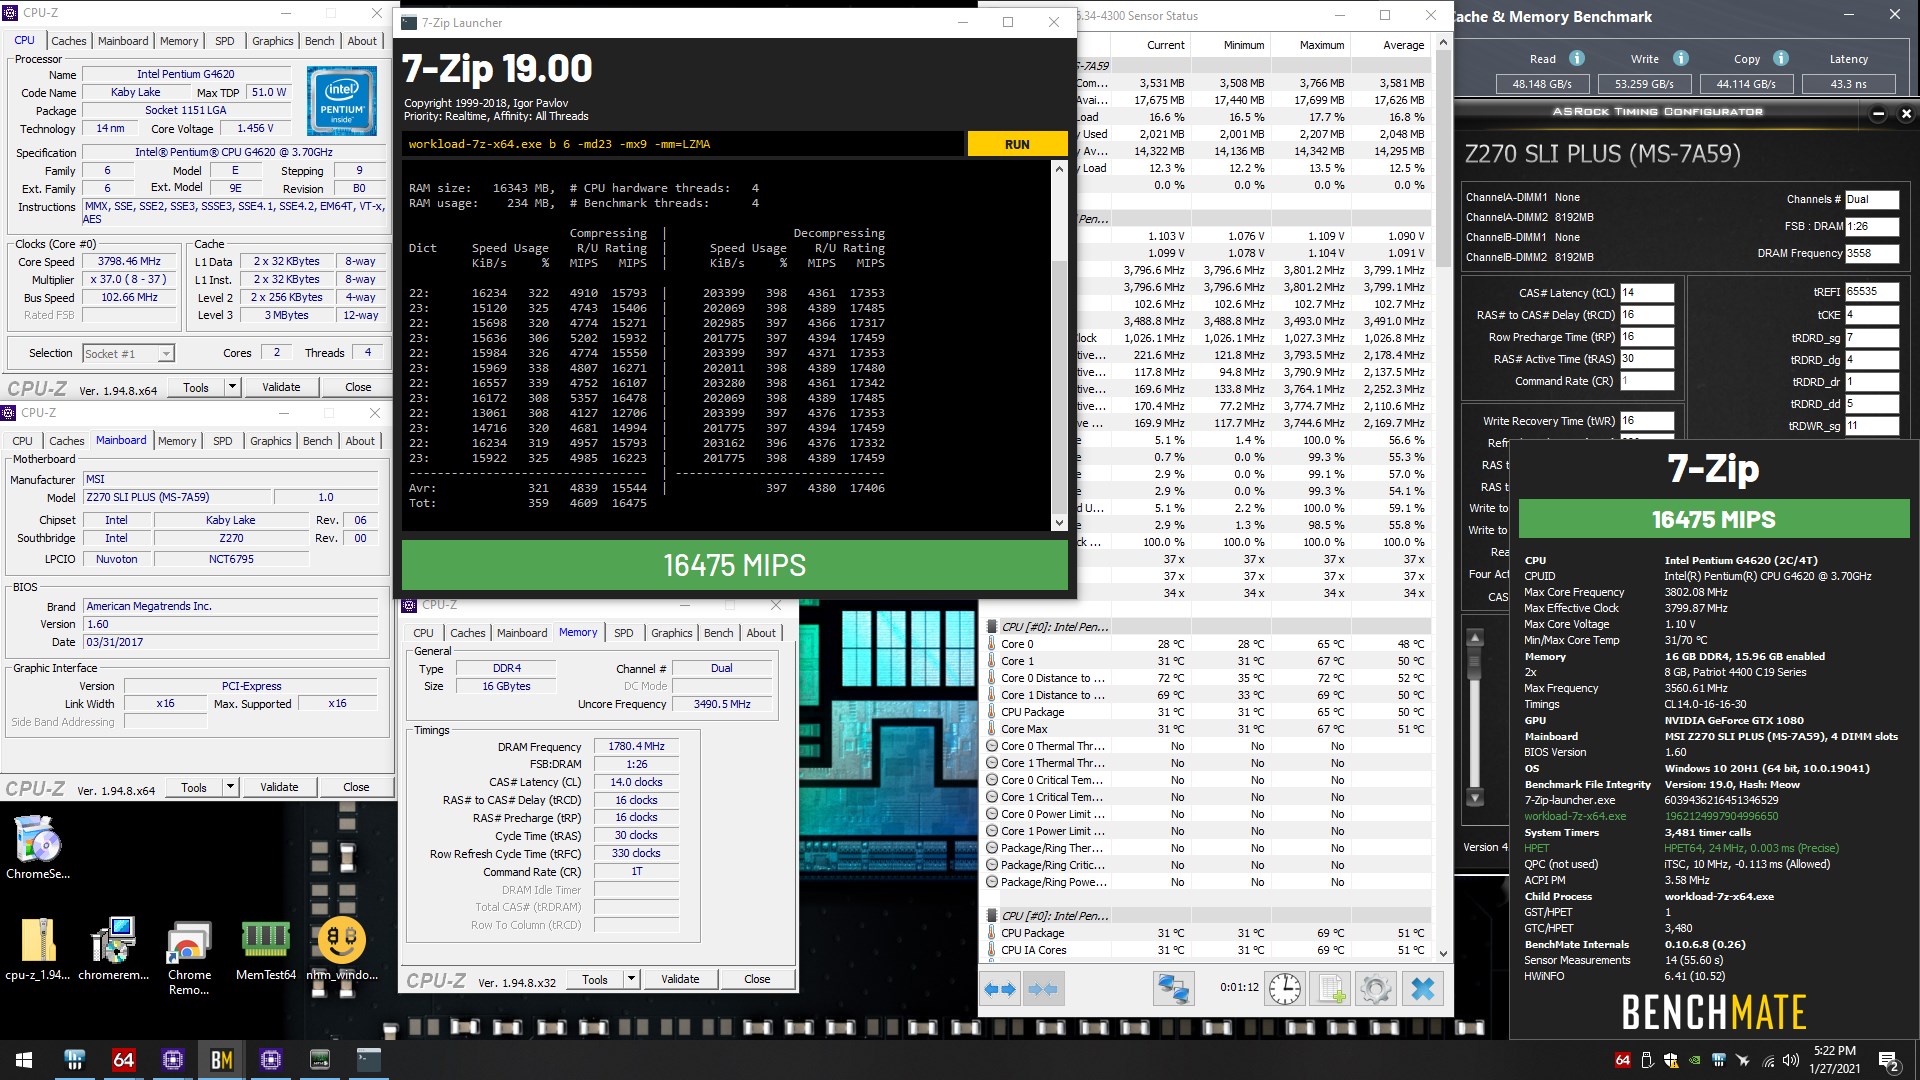Click Validate in the Memory CPU-Z window
This screenshot has width=1920, height=1080.
tap(680, 979)
